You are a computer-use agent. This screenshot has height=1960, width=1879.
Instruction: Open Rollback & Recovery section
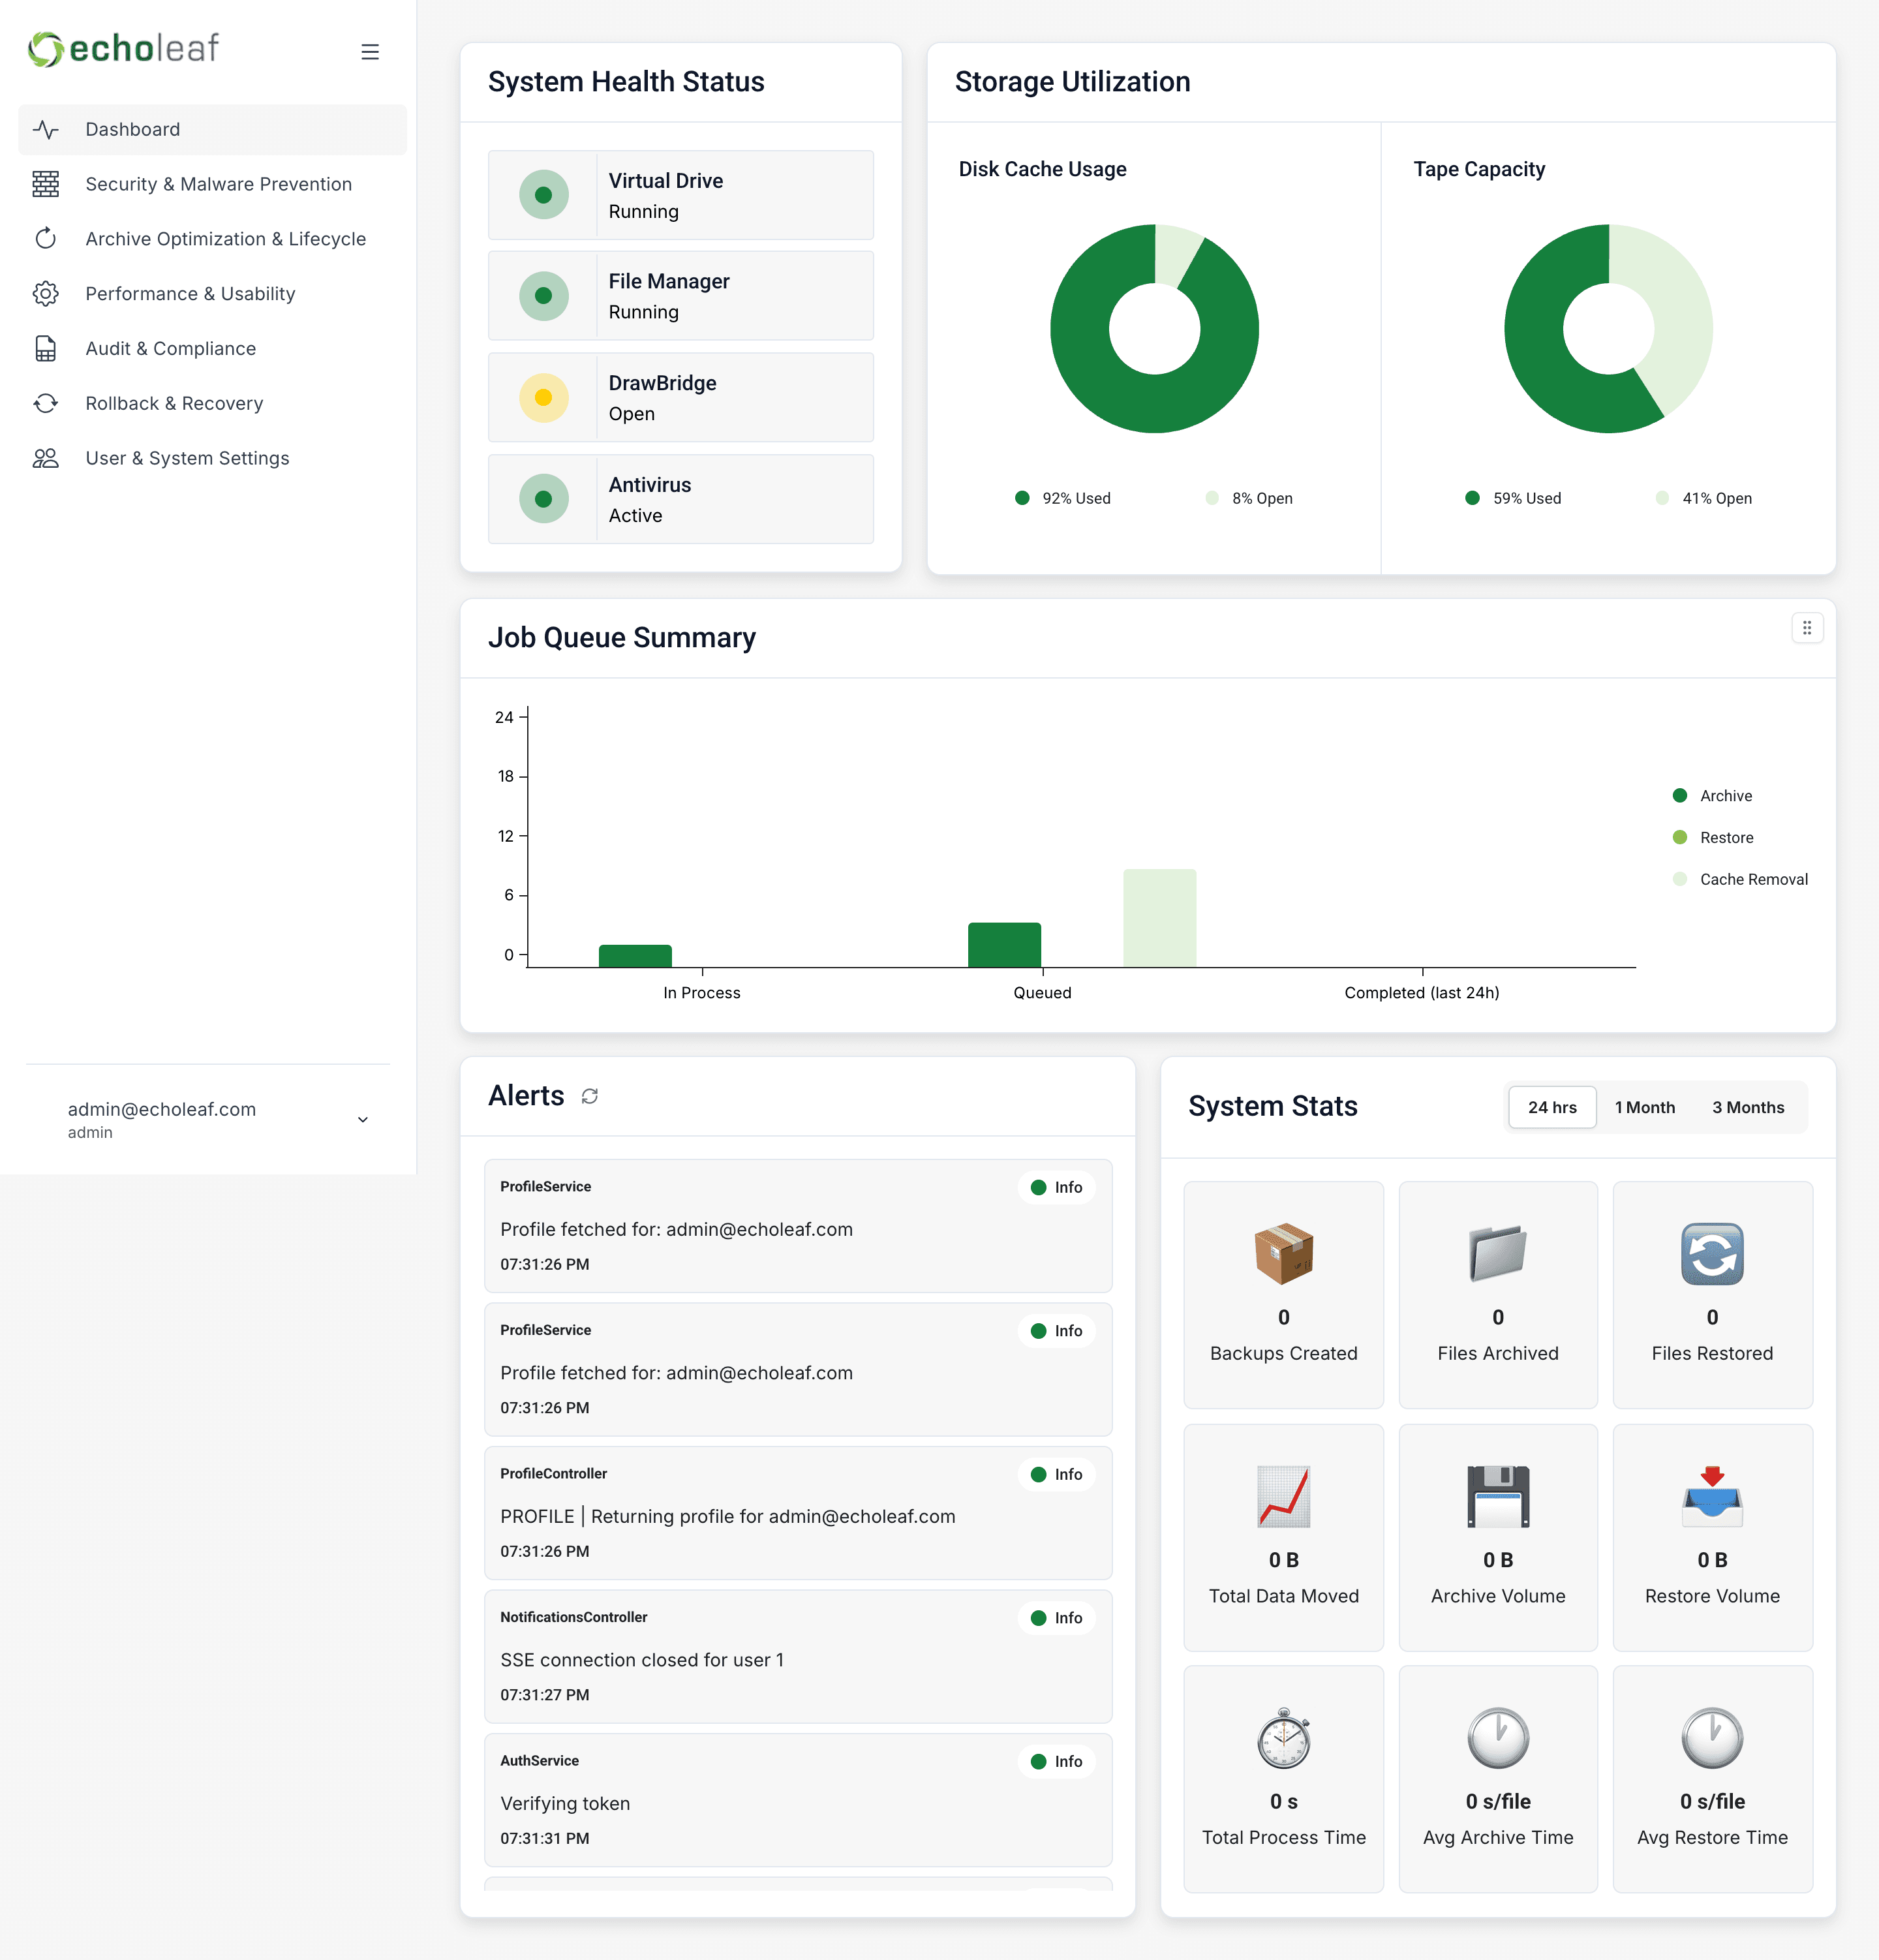[174, 403]
